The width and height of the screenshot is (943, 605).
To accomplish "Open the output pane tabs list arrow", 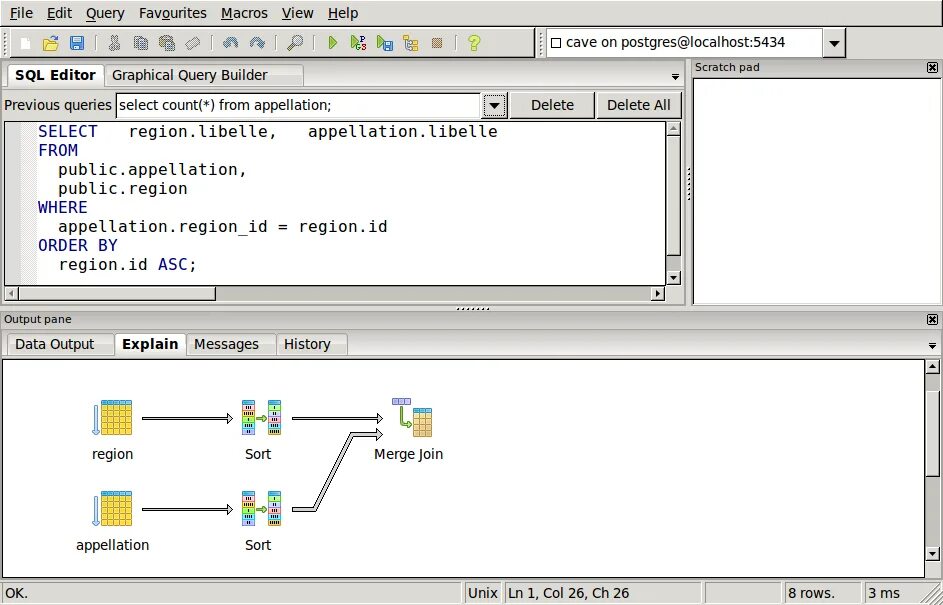I will (x=932, y=346).
